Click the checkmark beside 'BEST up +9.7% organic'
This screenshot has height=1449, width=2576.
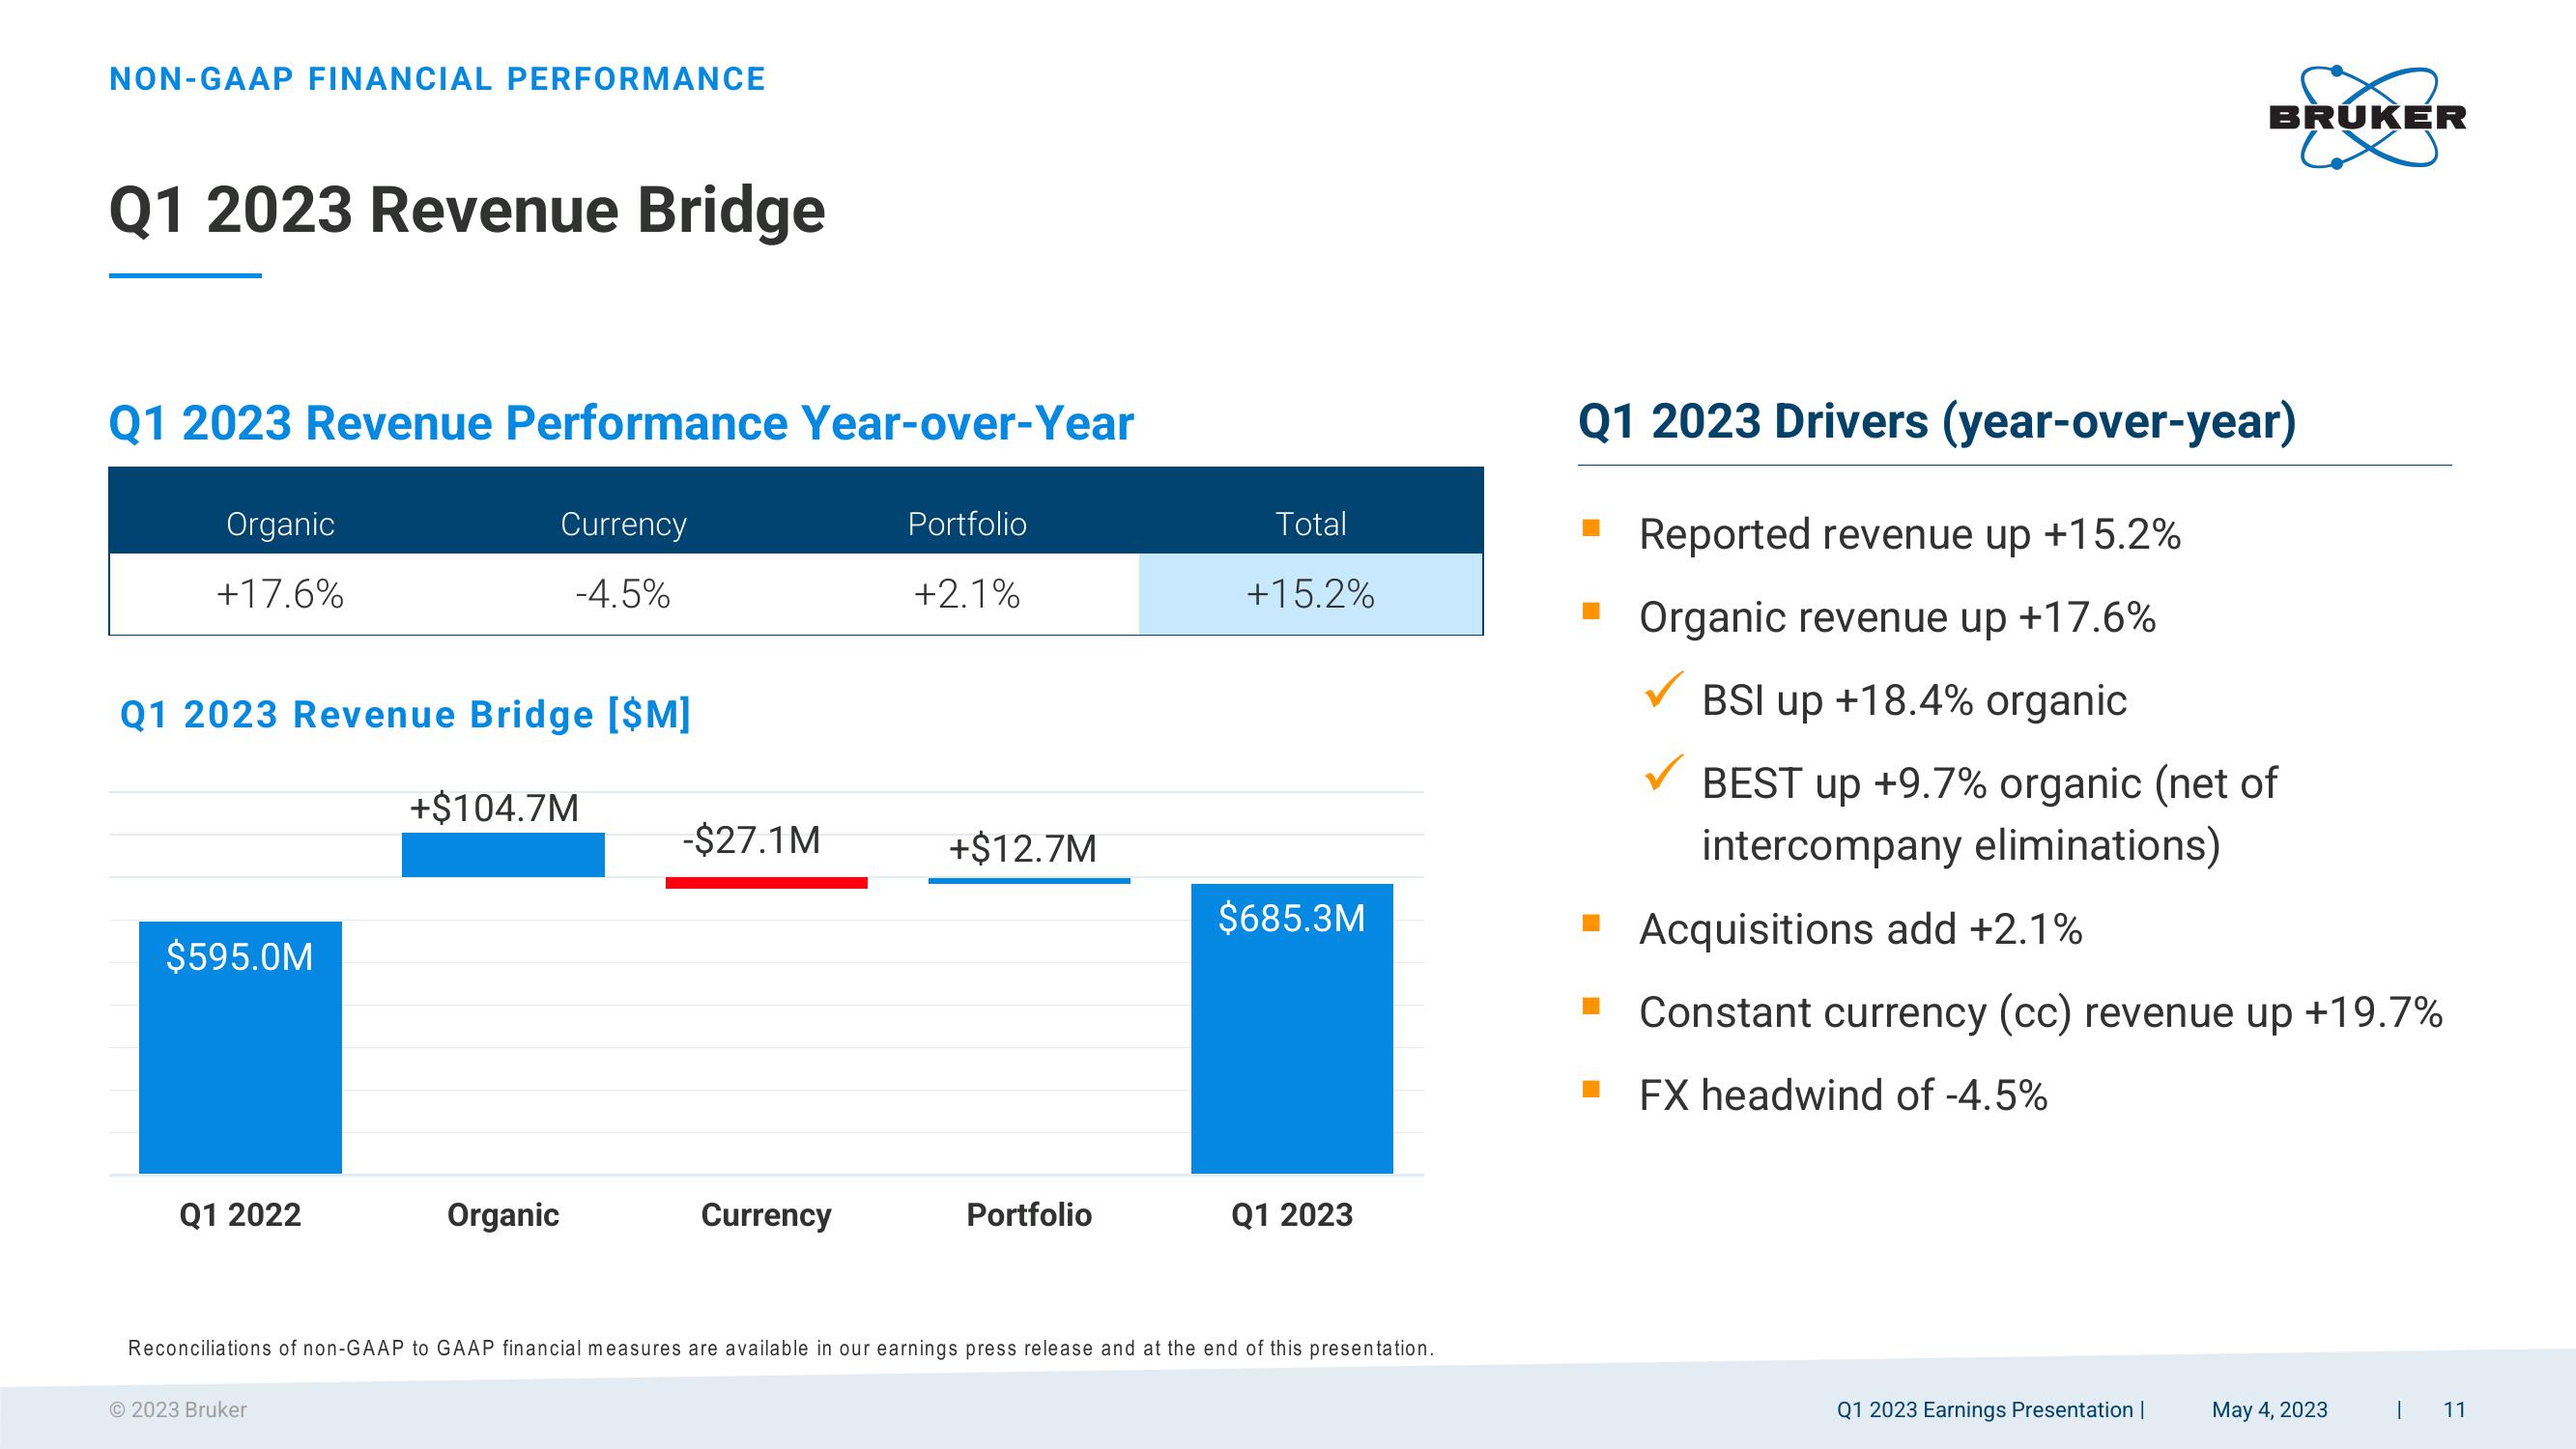(x=1664, y=772)
